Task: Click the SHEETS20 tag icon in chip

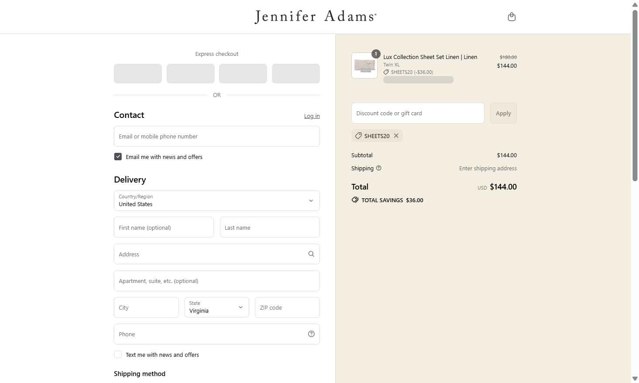Action: 358,136
